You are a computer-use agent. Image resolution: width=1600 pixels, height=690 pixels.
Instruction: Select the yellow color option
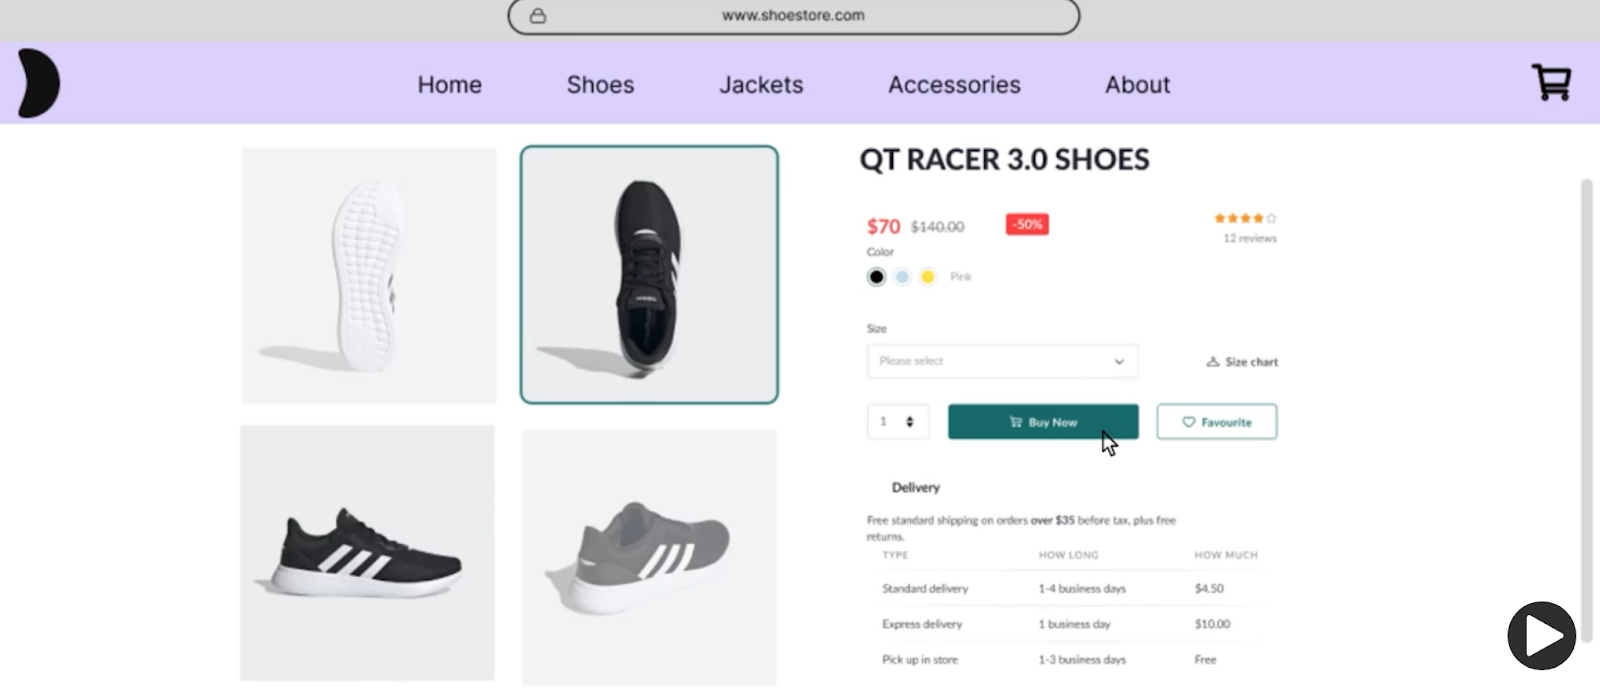[x=928, y=277]
